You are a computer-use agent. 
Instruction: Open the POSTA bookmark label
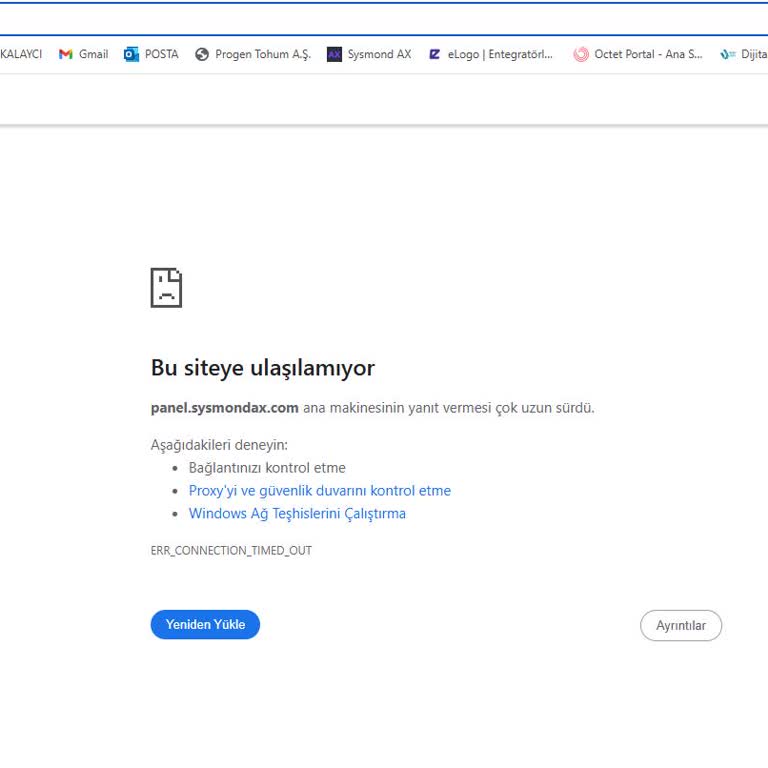pyautogui.click(x=162, y=54)
